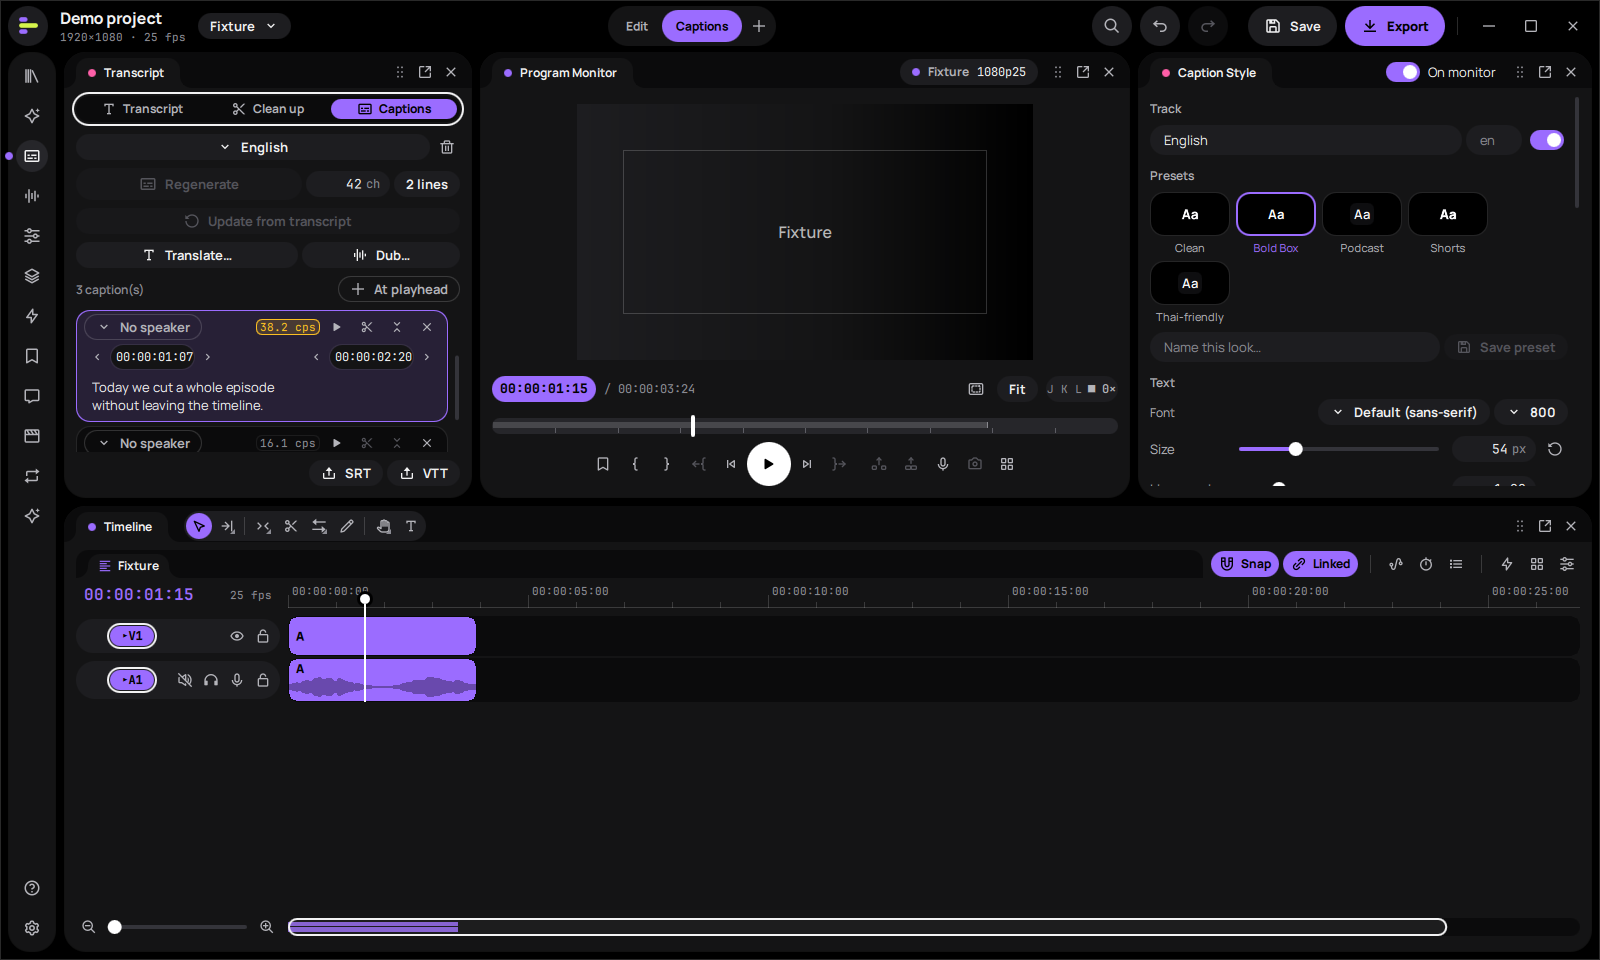1600x960 pixels.
Task: Toggle Linked selection in timeline
Action: point(1321,564)
